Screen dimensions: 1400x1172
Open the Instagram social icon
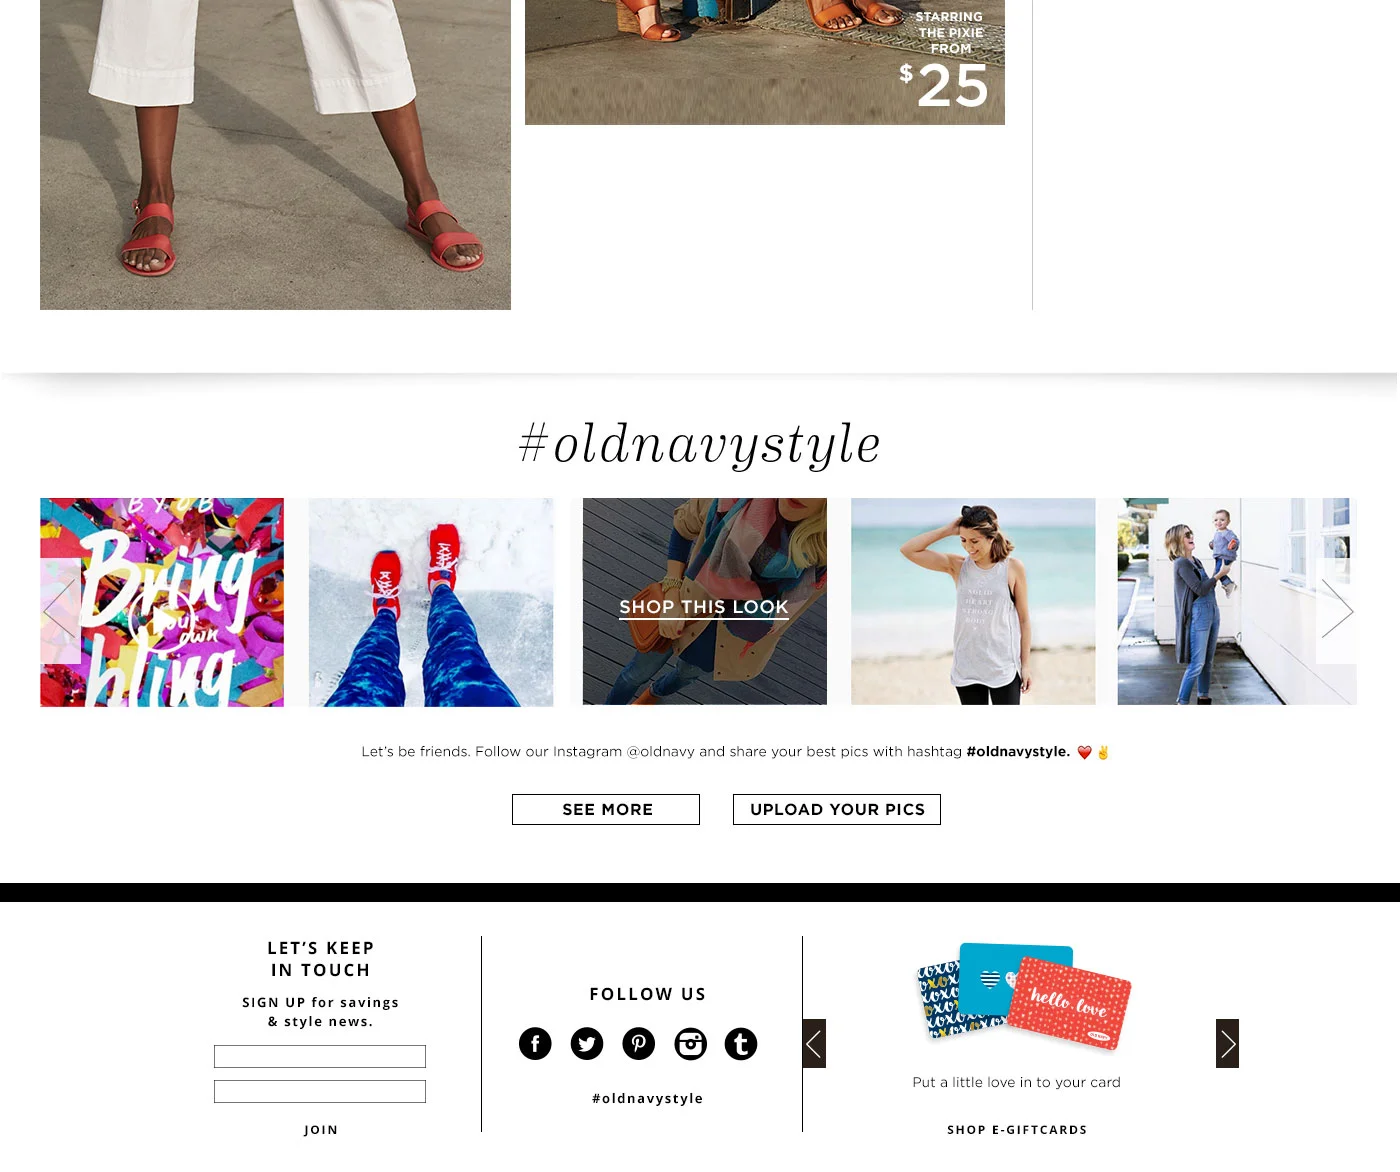(x=690, y=1044)
